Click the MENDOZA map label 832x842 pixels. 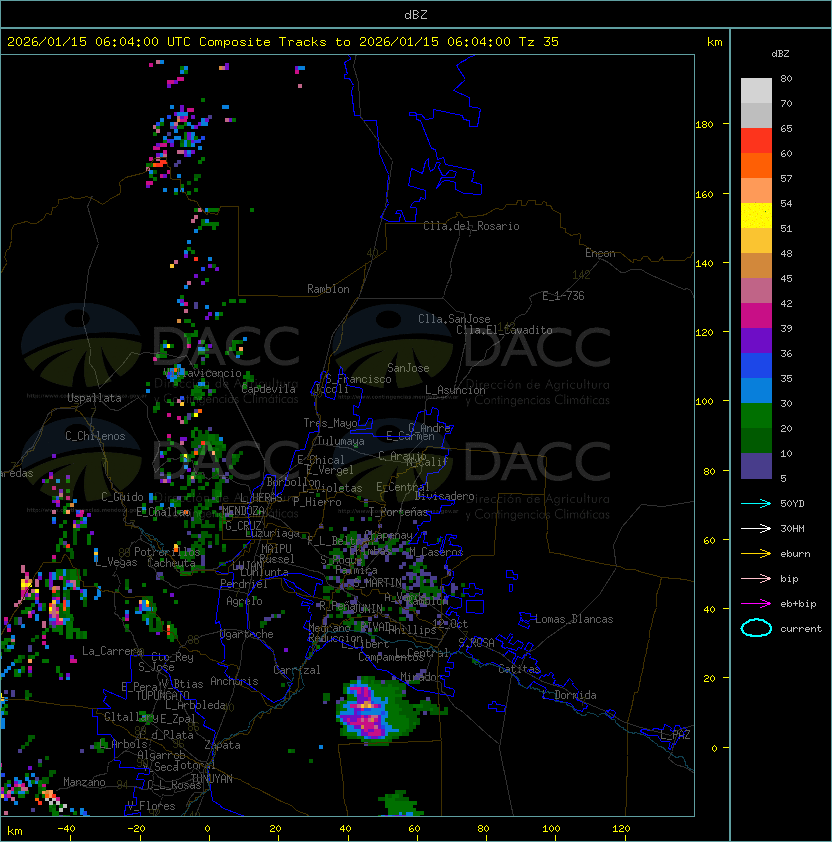pos(243,510)
